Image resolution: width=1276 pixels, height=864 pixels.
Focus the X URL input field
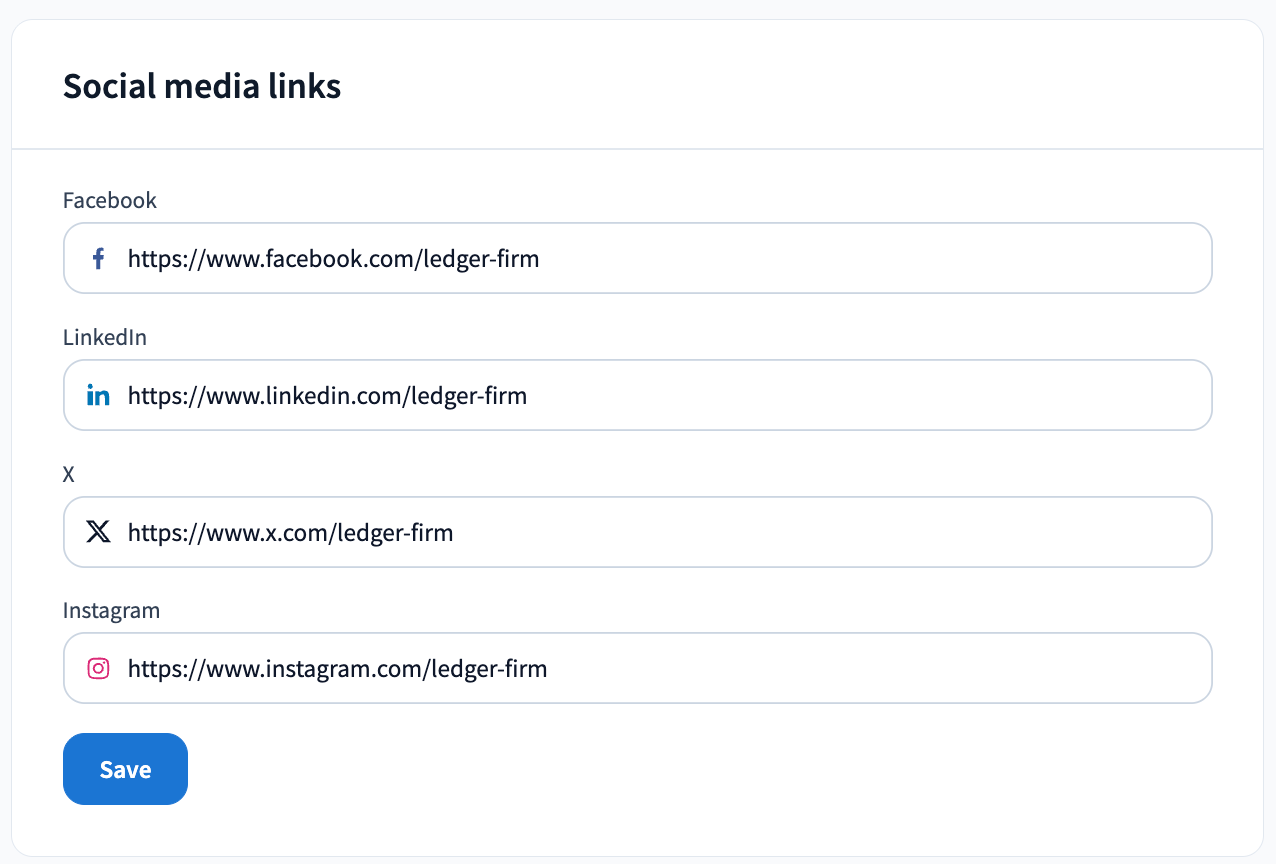coord(638,532)
